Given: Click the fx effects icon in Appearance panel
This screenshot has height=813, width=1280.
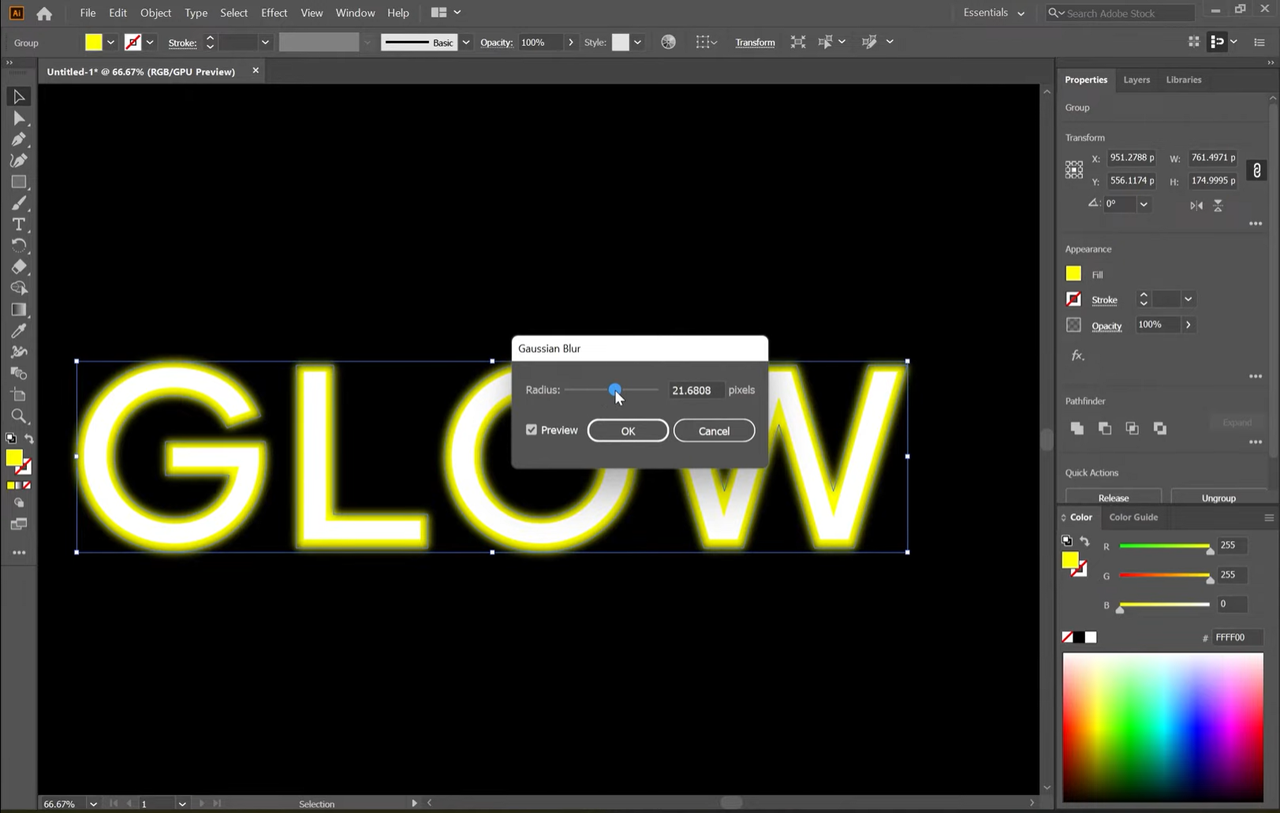Looking at the screenshot, I should [1077, 355].
